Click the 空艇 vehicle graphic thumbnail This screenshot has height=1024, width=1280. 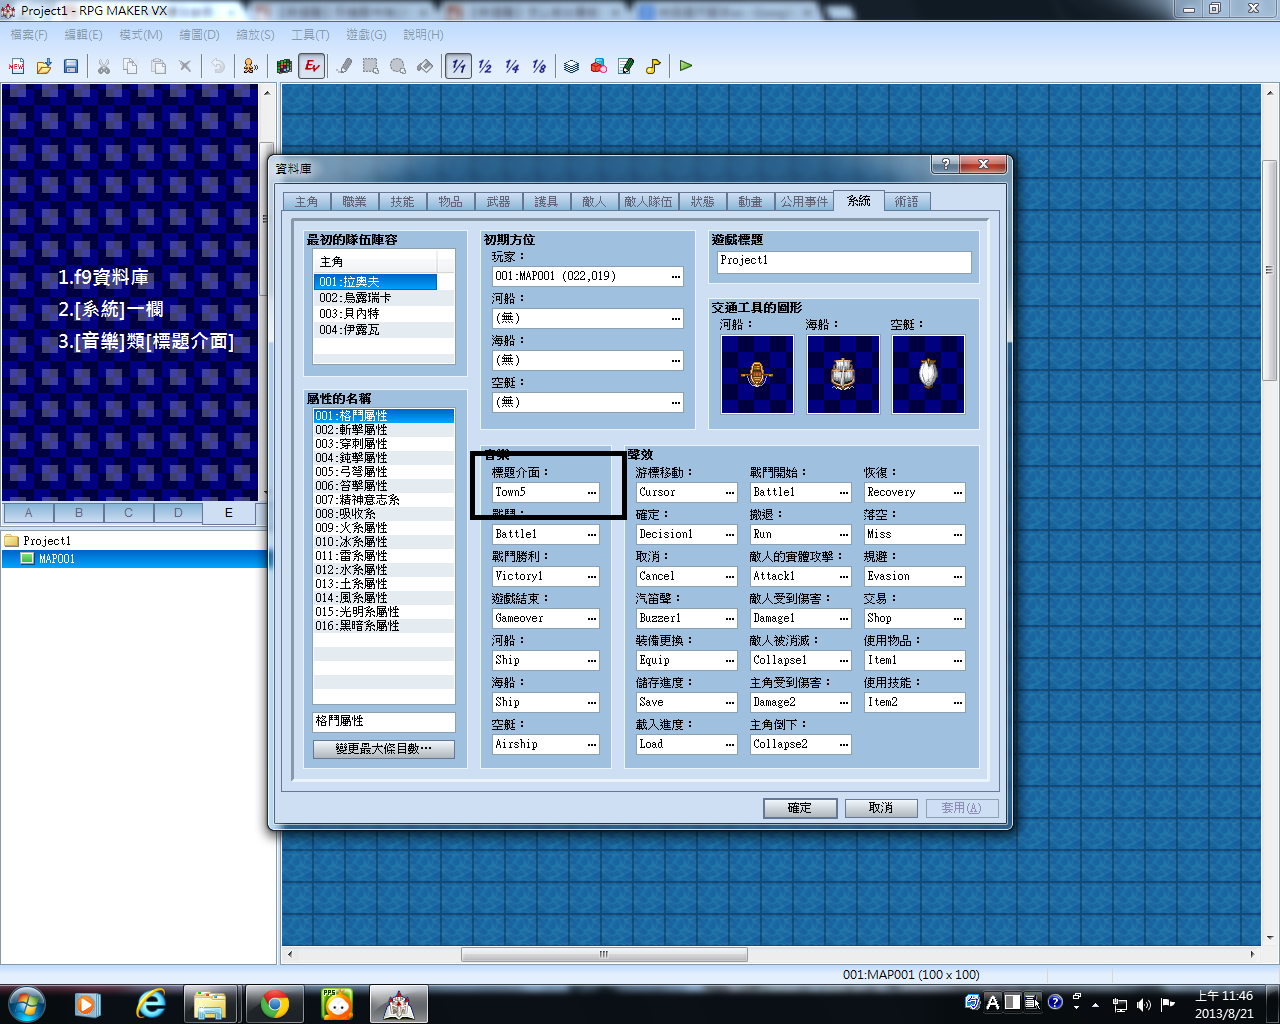[x=928, y=374]
